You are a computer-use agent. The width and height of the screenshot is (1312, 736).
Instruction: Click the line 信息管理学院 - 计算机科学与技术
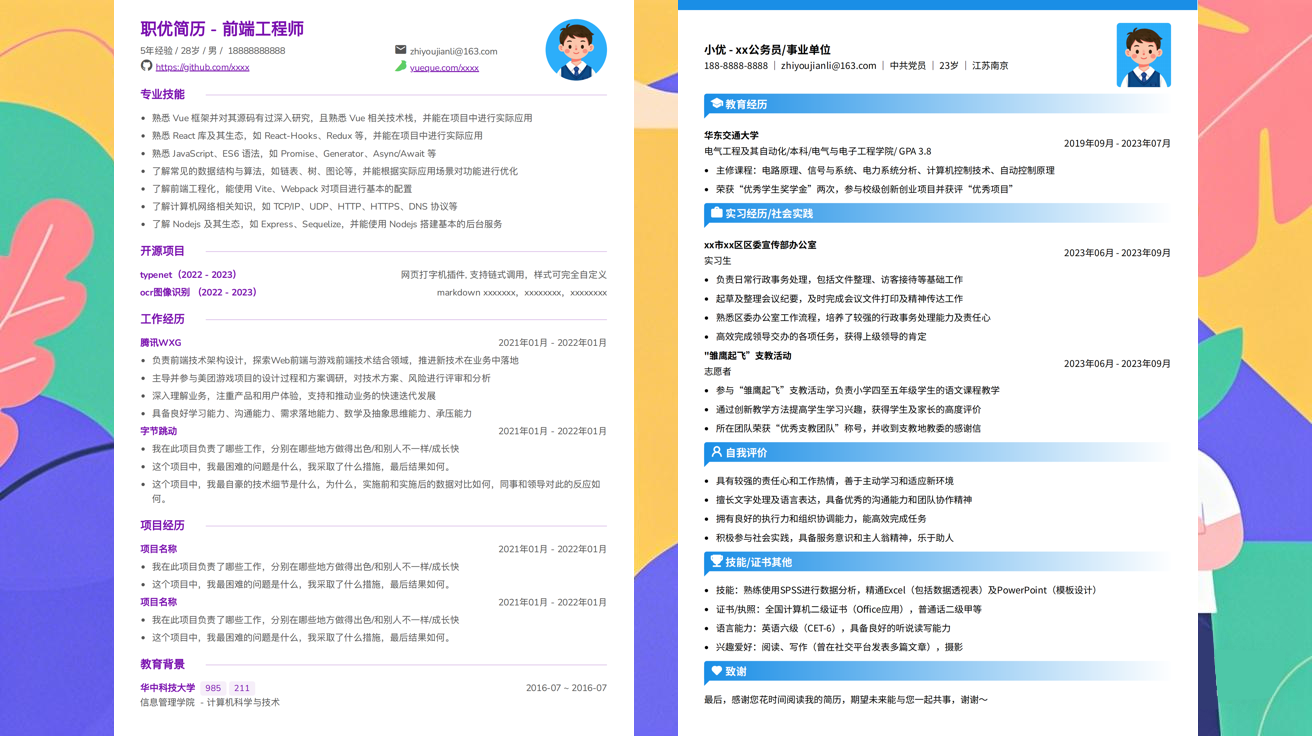[210, 702]
